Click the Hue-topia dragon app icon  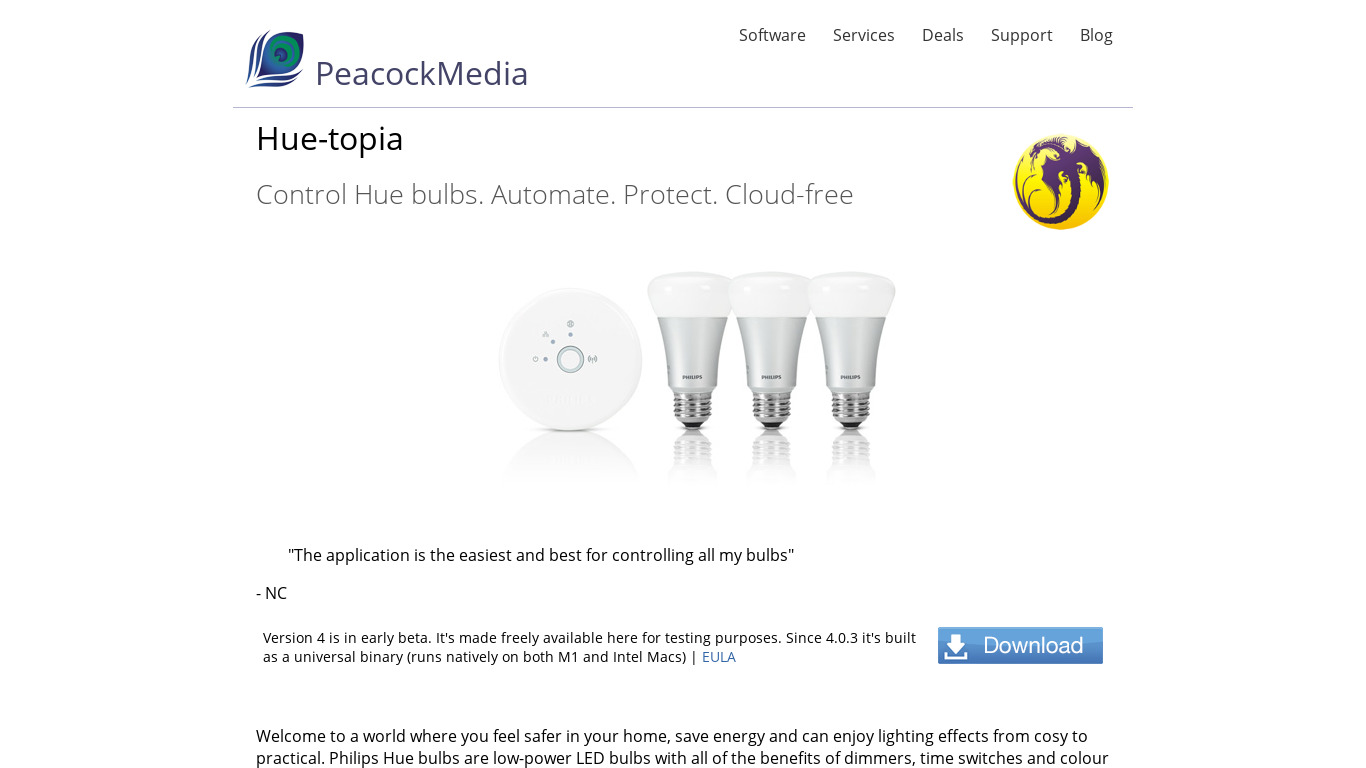pos(1061,183)
